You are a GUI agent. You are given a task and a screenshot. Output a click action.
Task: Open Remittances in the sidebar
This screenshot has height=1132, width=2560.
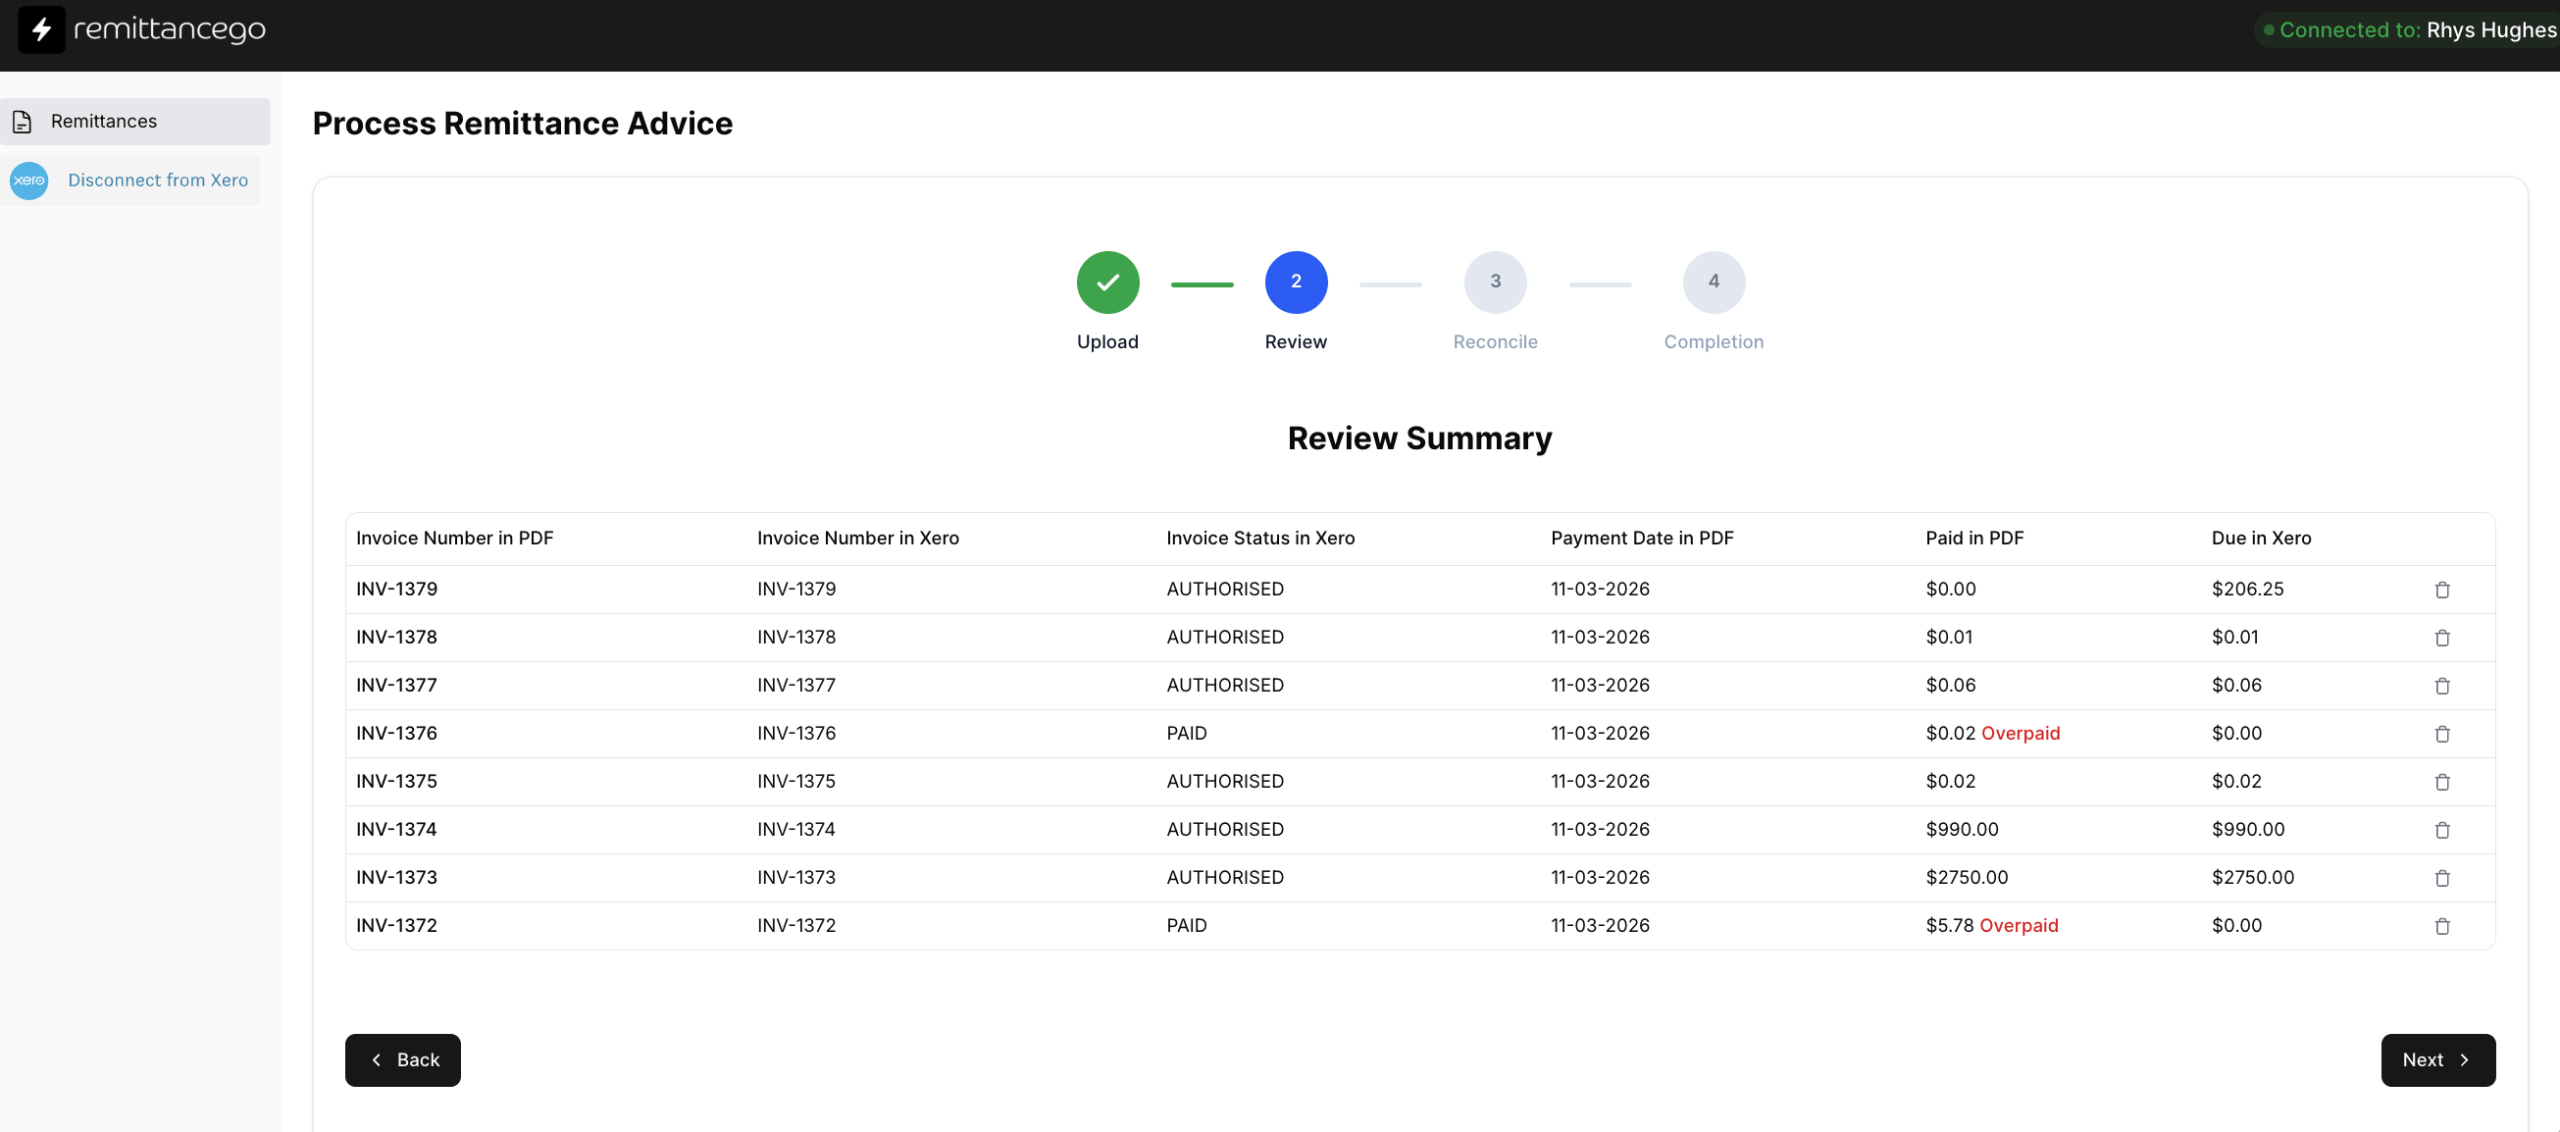tap(104, 121)
